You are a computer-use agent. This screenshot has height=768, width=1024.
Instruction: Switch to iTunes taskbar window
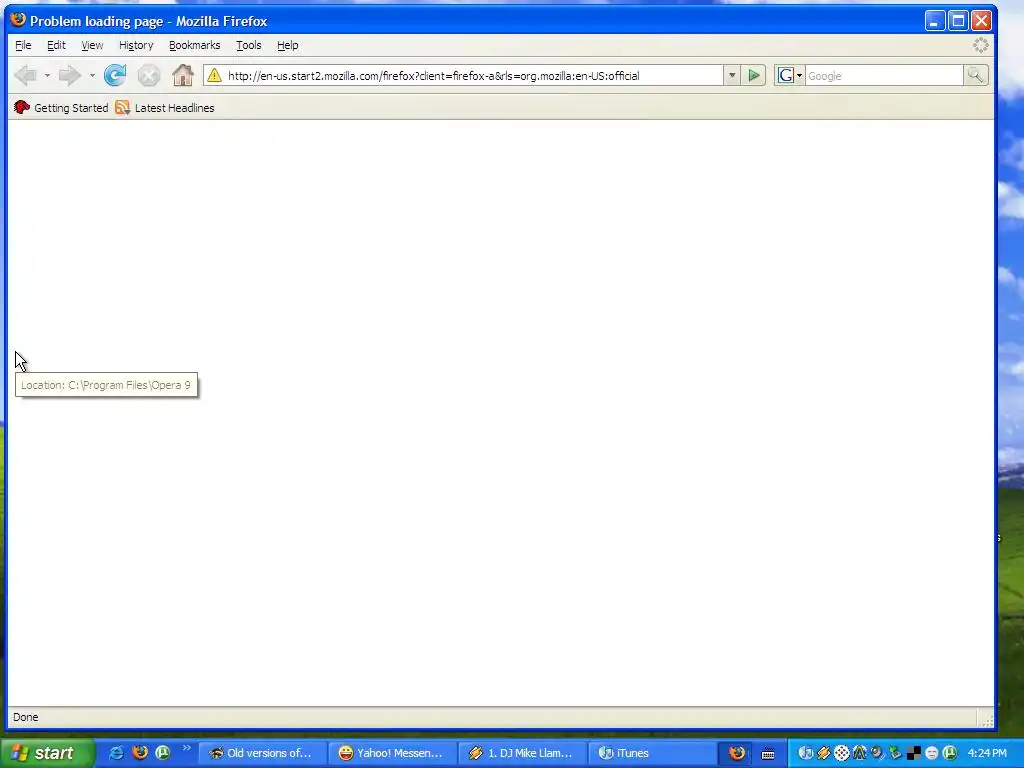(x=652, y=753)
